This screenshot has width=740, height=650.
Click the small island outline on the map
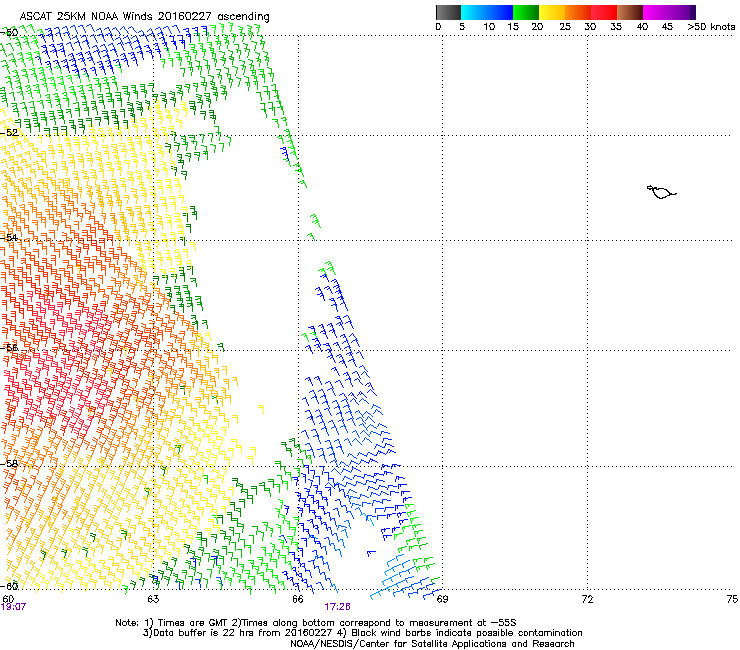[x=661, y=192]
